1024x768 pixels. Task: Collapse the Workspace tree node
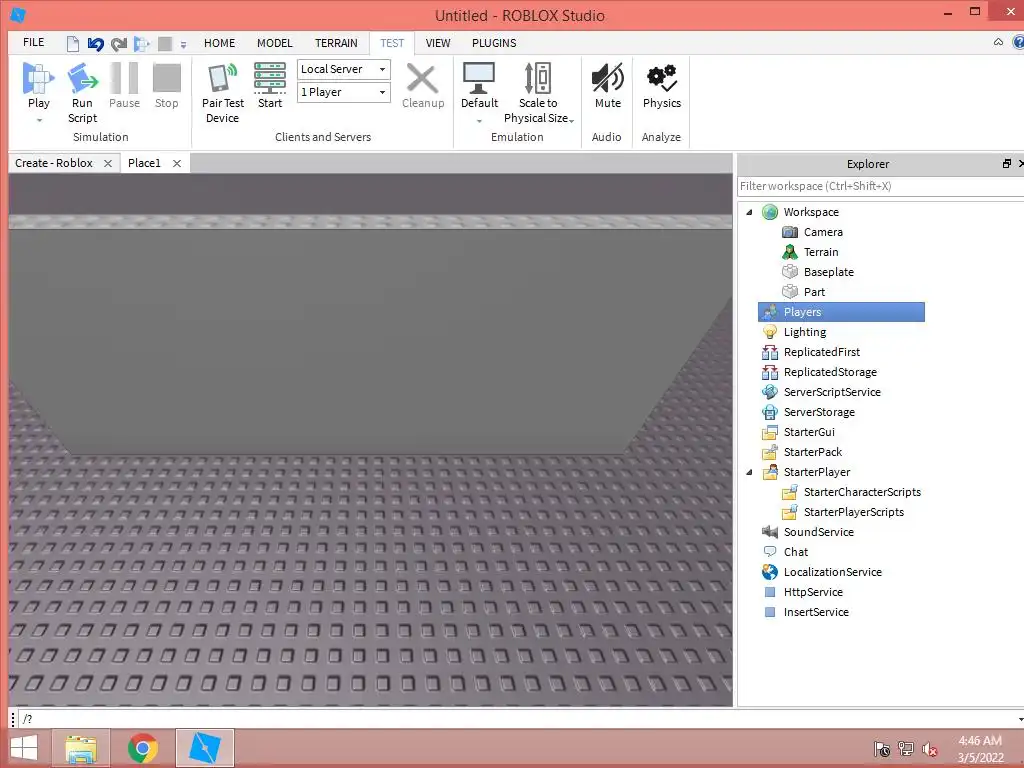(749, 212)
